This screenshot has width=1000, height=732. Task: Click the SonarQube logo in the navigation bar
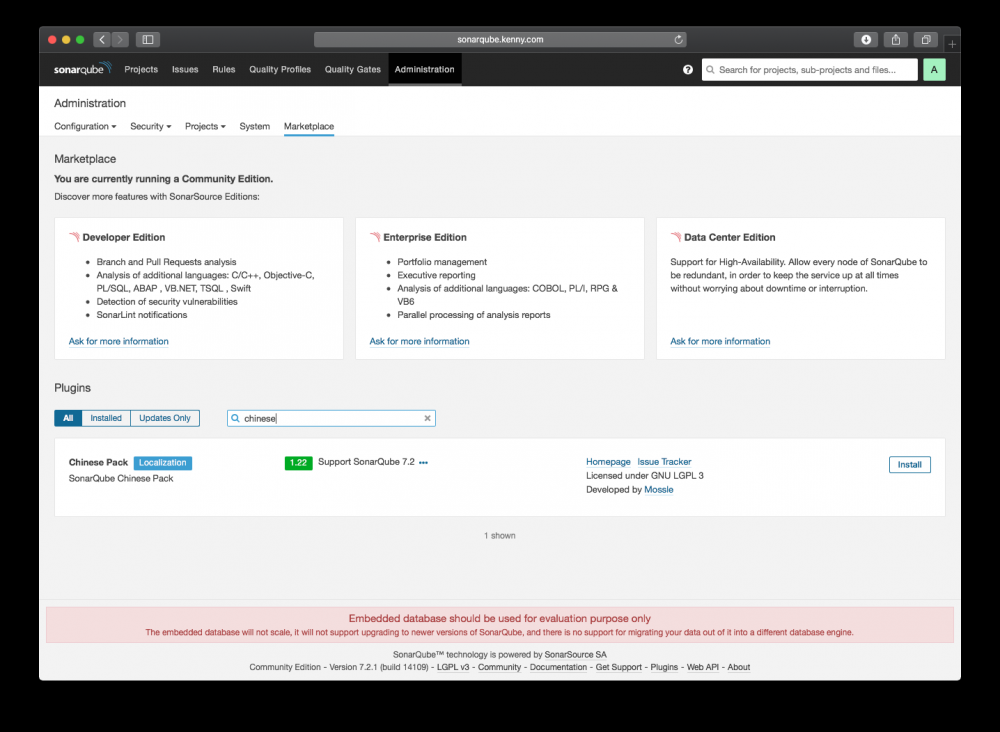[x=81, y=69]
